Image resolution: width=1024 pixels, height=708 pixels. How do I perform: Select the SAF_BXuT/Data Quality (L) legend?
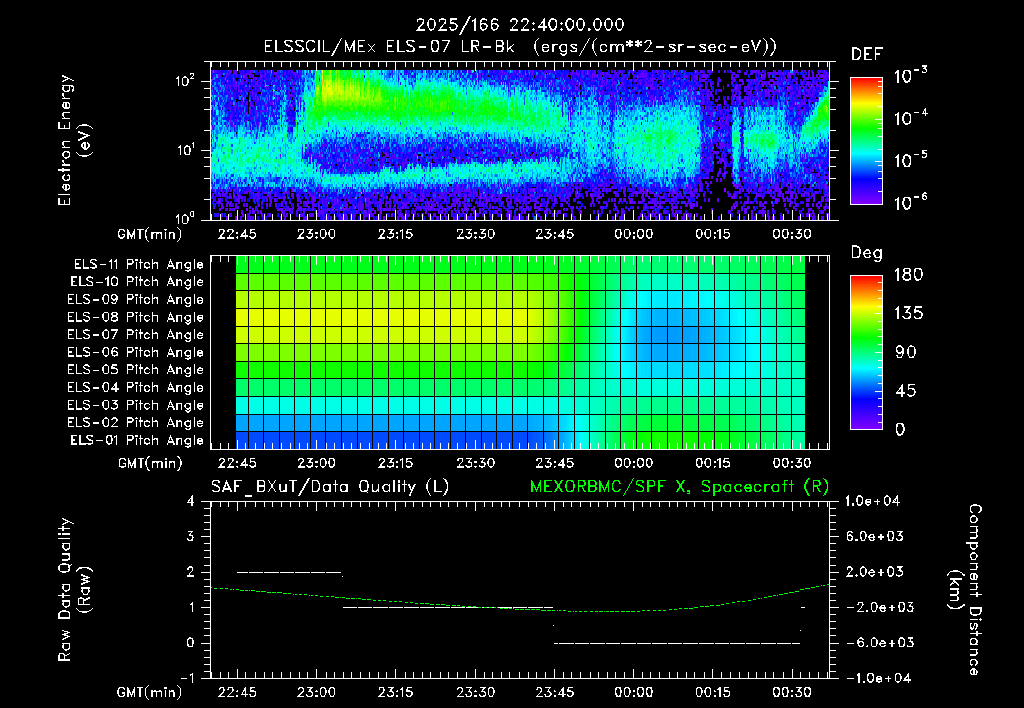[330, 487]
